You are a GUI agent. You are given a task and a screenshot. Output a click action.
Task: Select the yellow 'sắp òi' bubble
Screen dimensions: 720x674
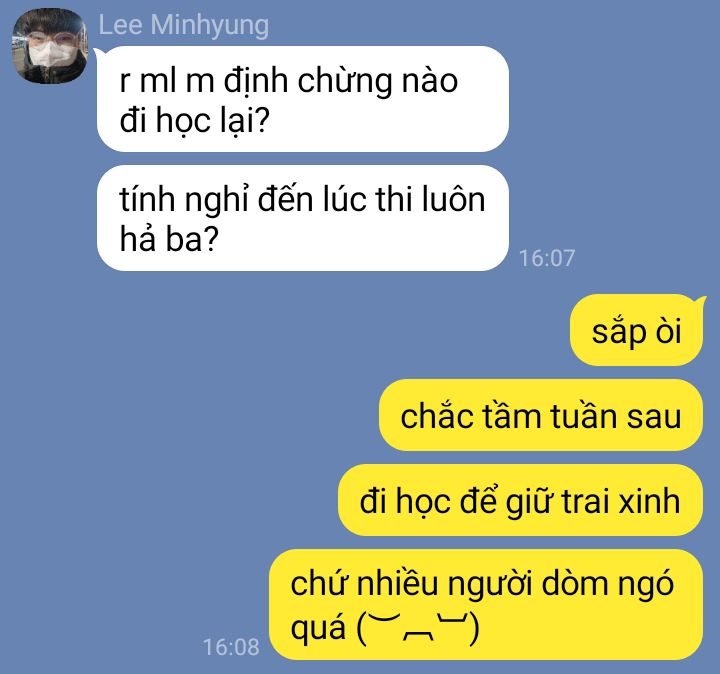[x=636, y=331]
